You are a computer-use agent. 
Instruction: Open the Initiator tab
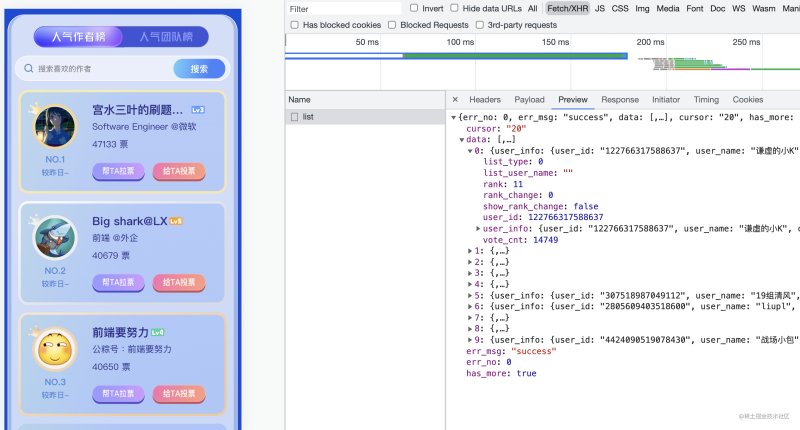pyautogui.click(x=666, y=99)
